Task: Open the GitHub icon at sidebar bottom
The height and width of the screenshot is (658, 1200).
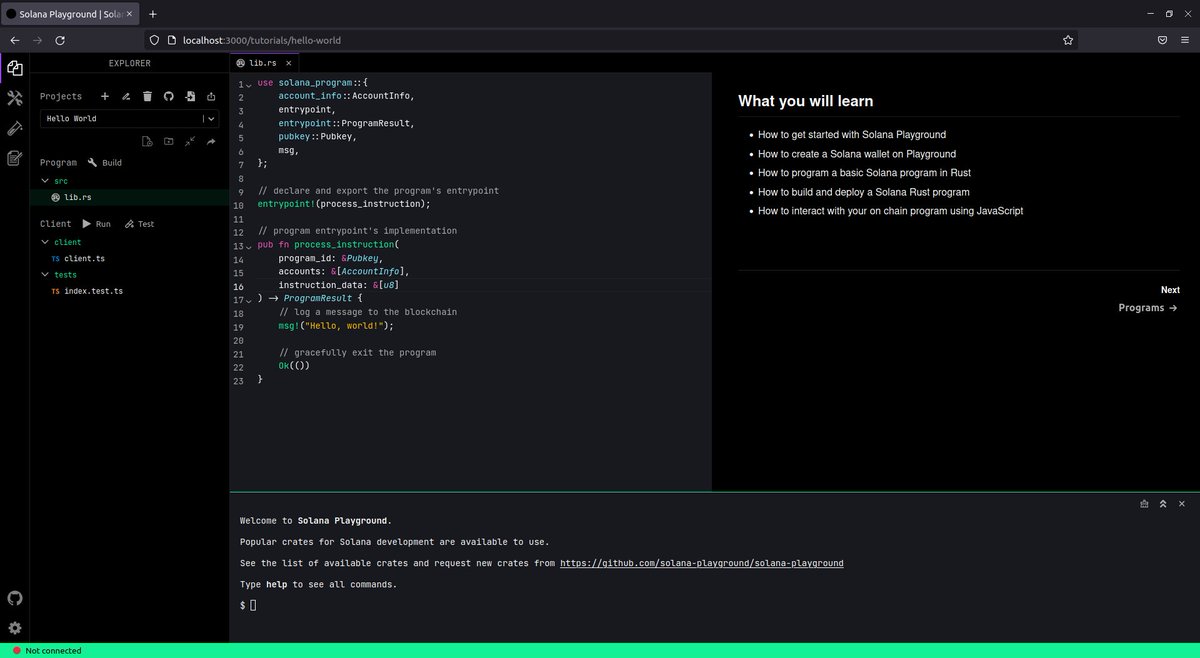Action: (x=14, y=598)
